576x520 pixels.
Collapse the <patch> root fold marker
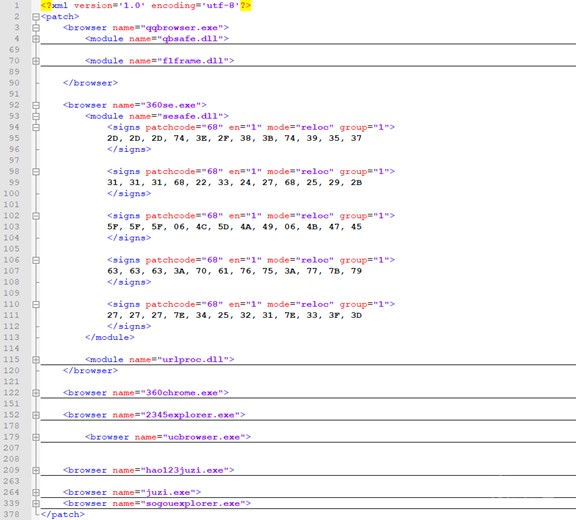[x=36, y=17]
